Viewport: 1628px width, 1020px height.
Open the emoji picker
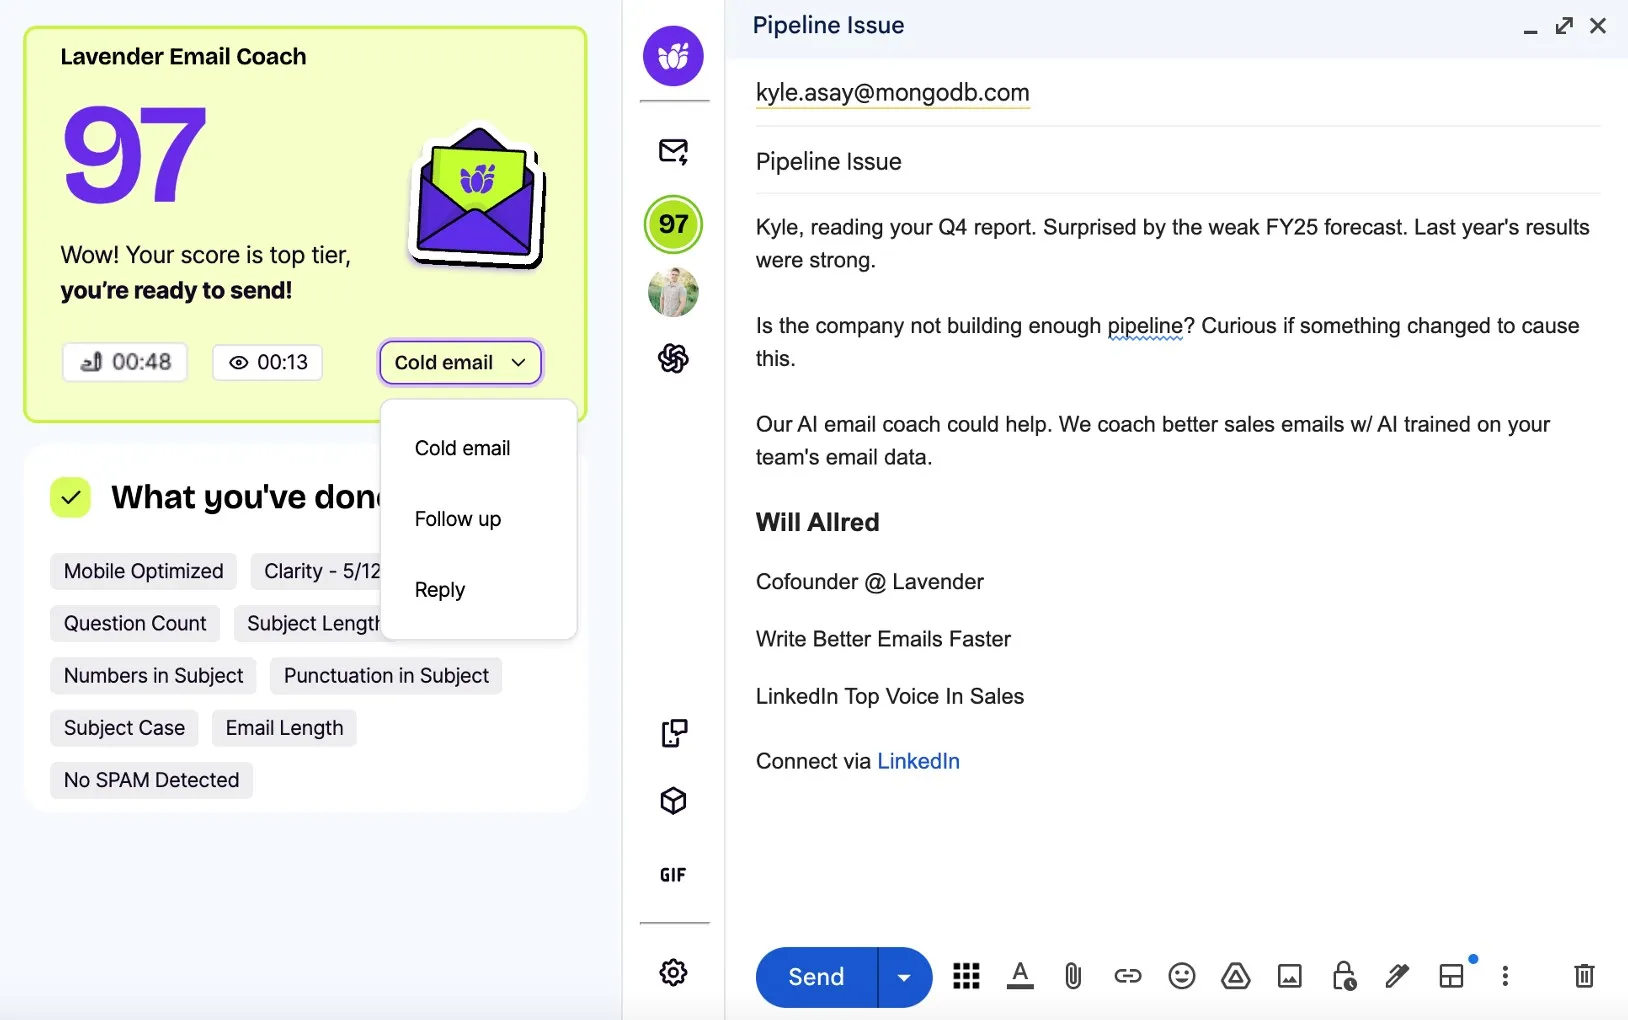[1182, 976]
